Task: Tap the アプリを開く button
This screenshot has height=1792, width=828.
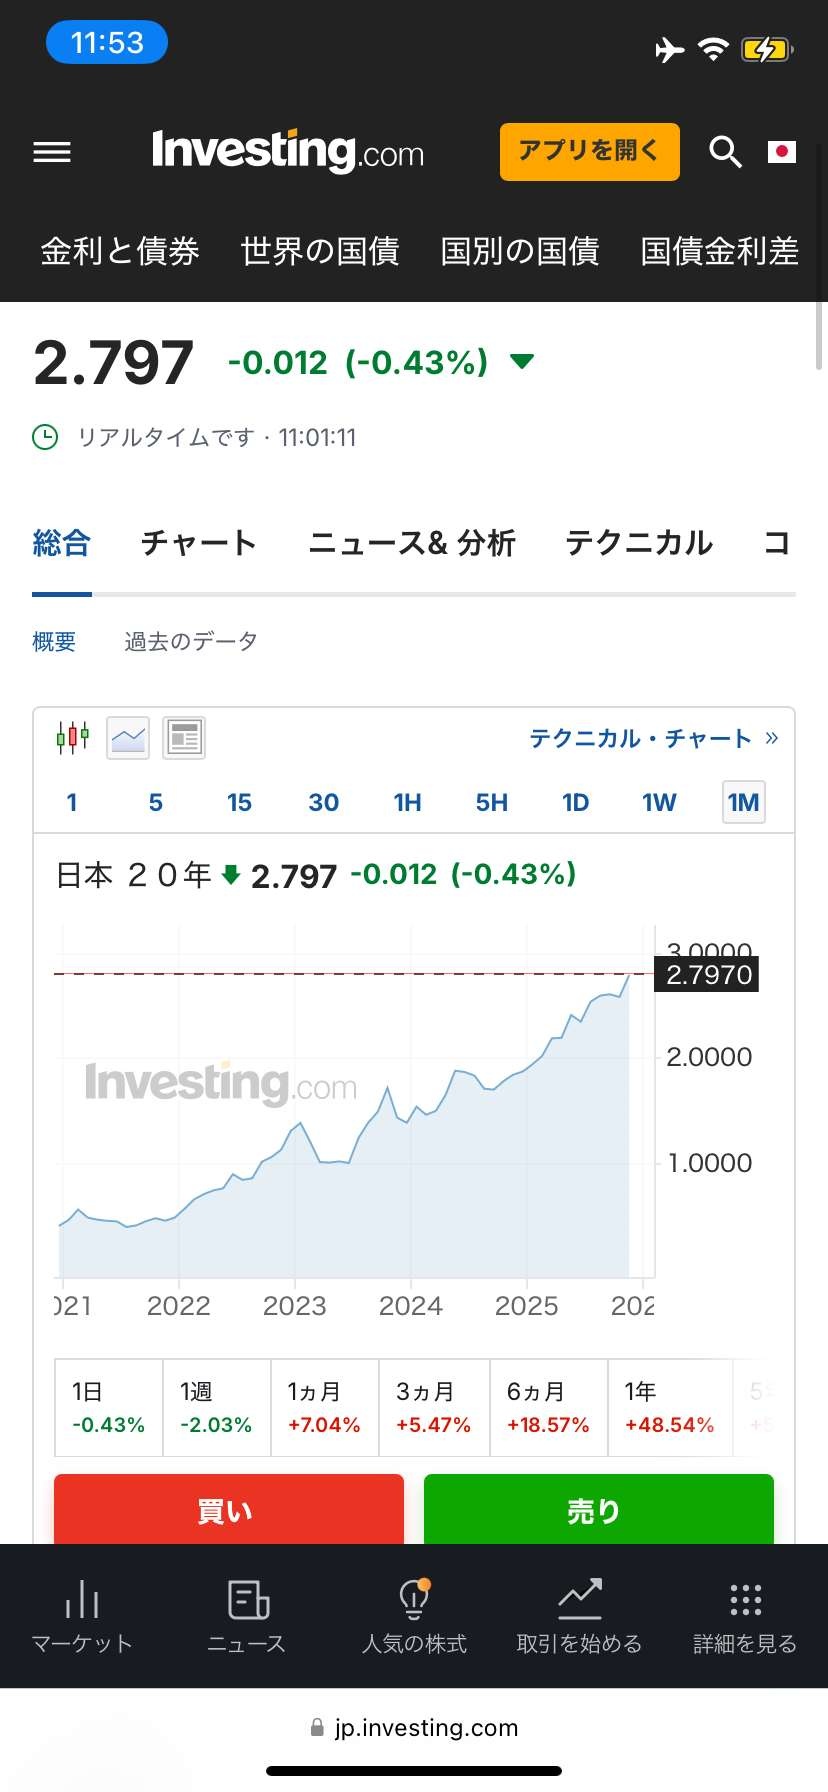Action: (x=589, y=152)
